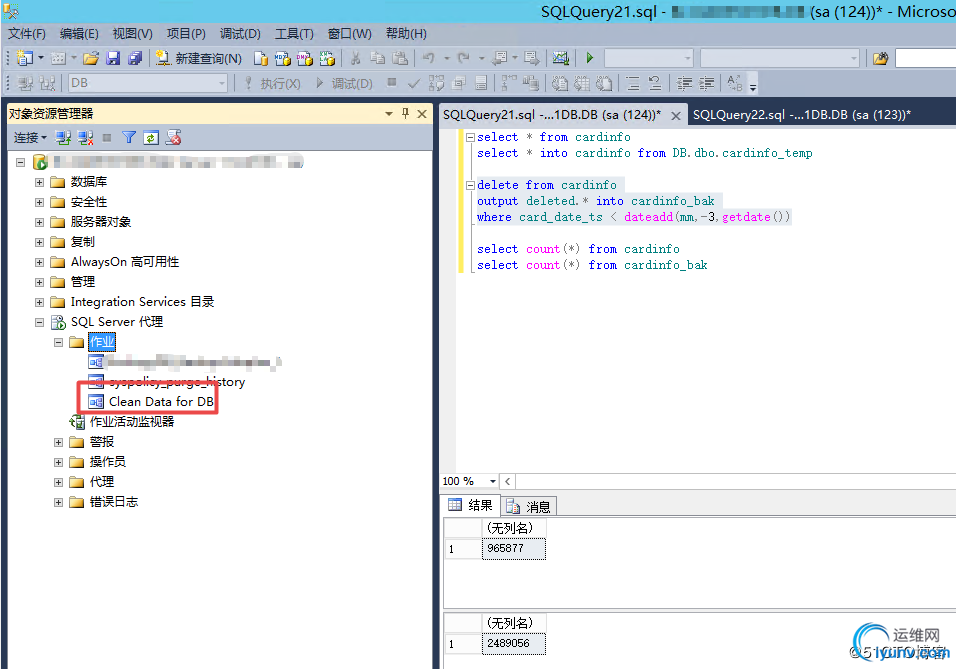Click the 调试(D) debug button

pos(344,83)
